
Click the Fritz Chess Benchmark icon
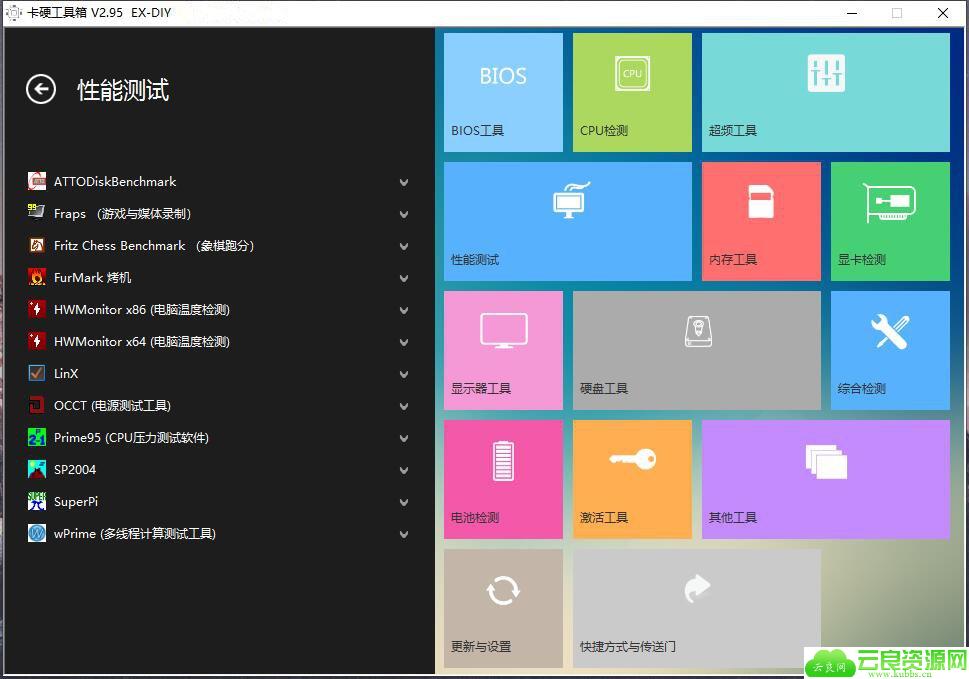coord(36,245)
